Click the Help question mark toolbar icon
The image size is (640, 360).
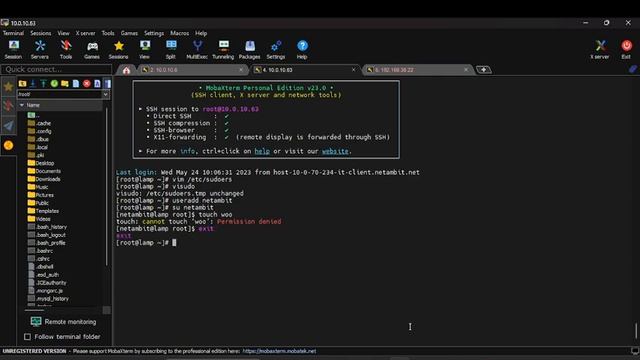[x=302, y=49]
